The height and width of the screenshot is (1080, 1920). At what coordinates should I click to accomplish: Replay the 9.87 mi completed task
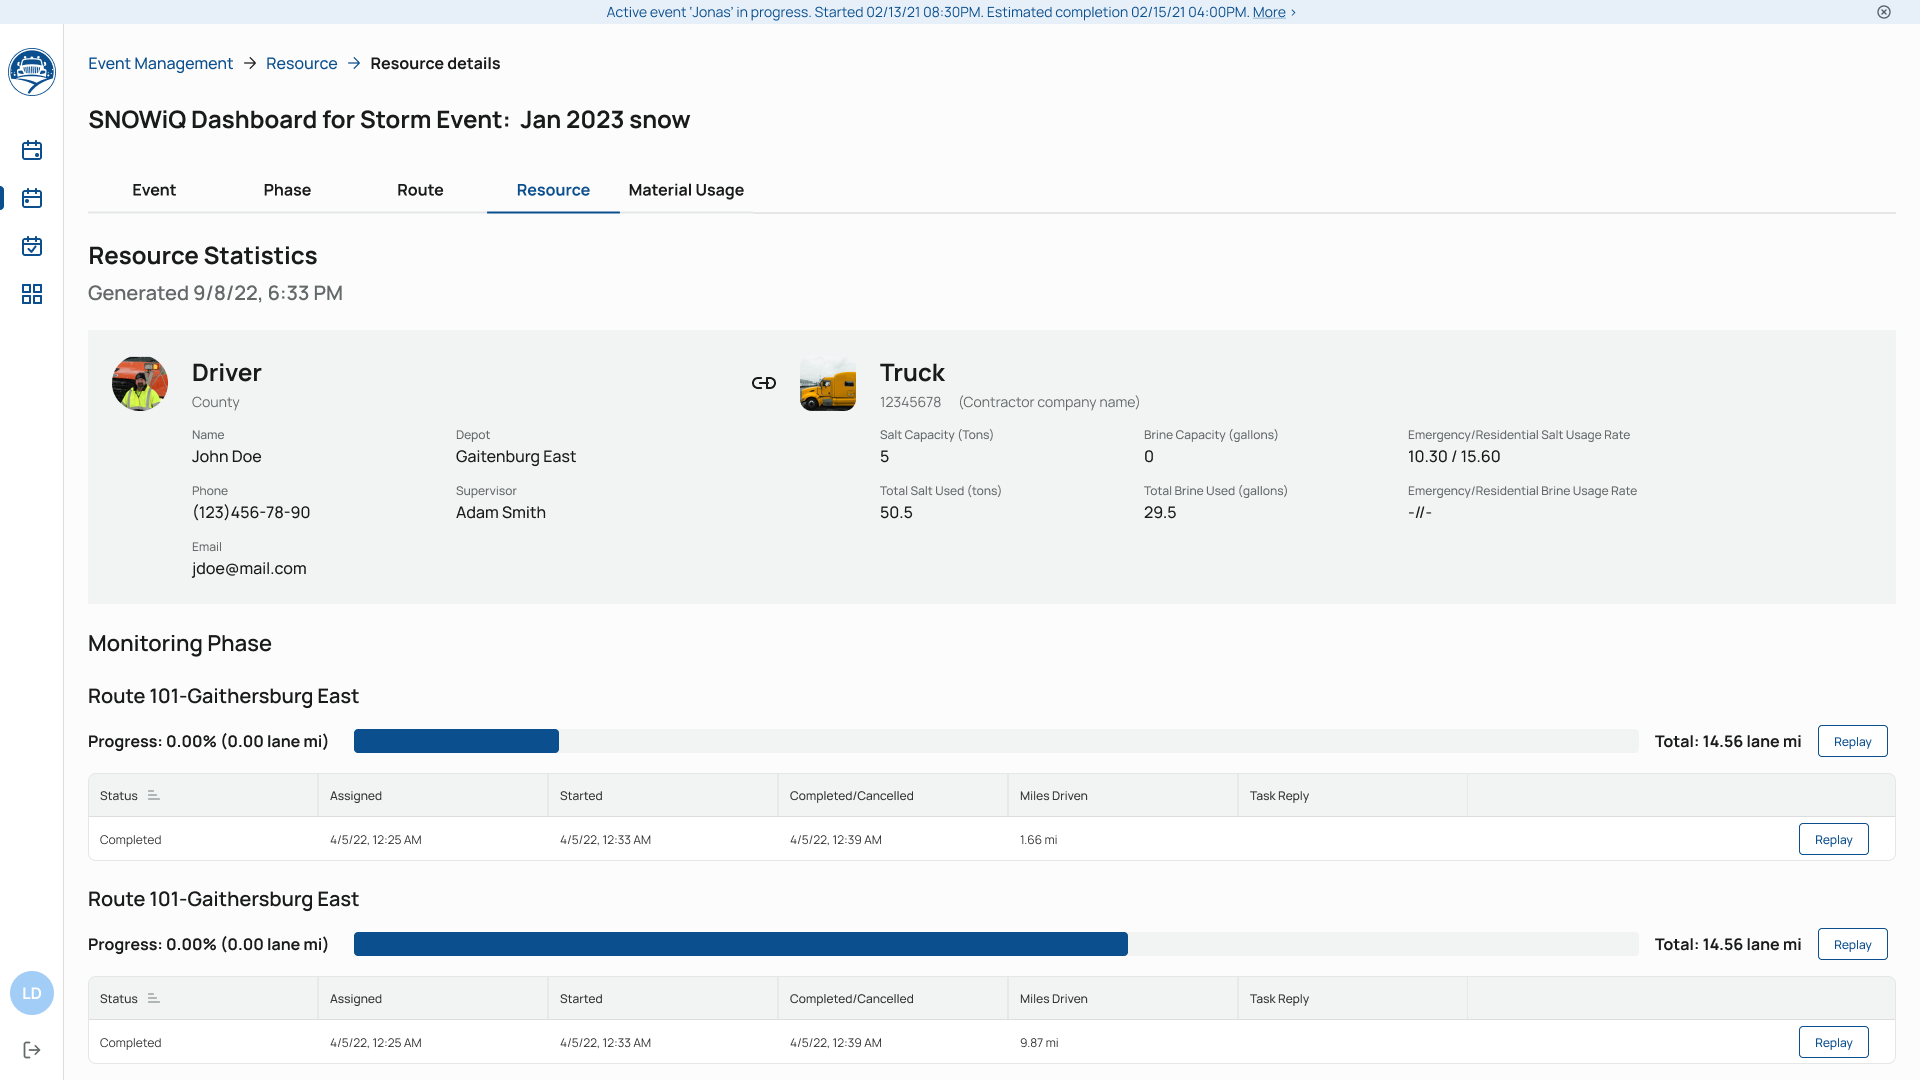pyautogui.click(x=1833, y=1043)
